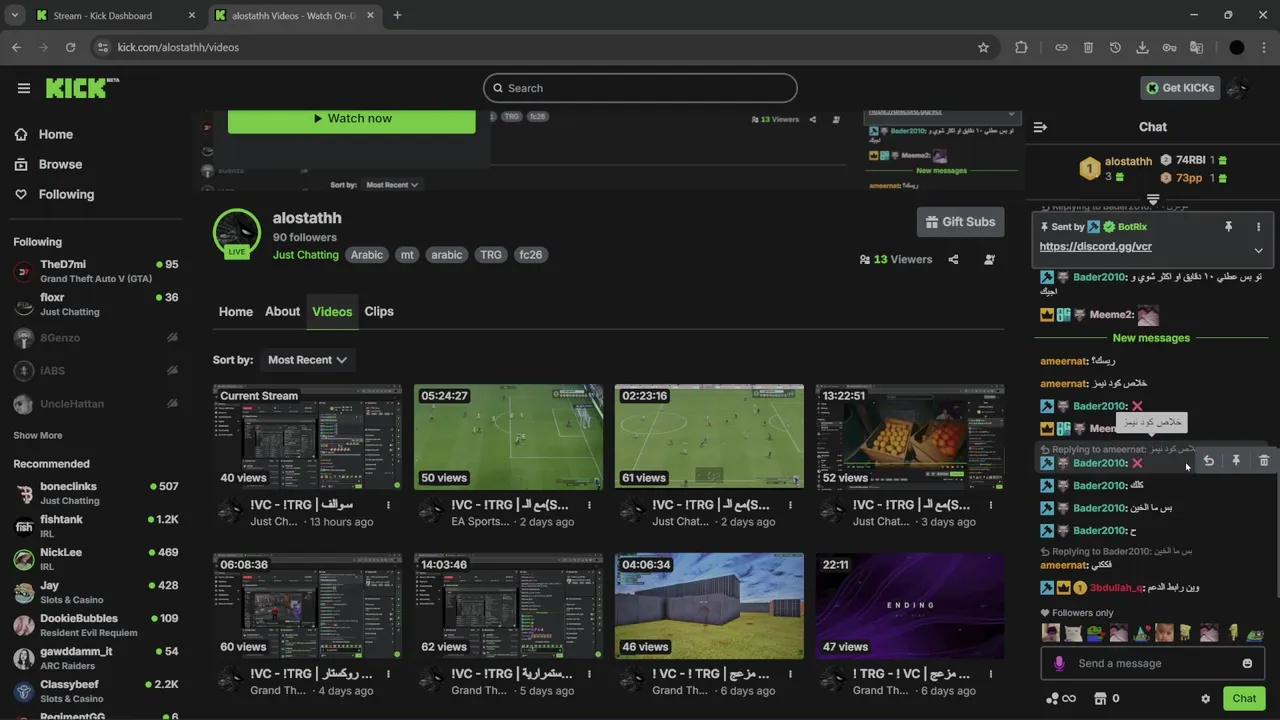Click the translate page icon
The width and height of the screenshot is (1280, 720).
click(x=1196, y=47)
